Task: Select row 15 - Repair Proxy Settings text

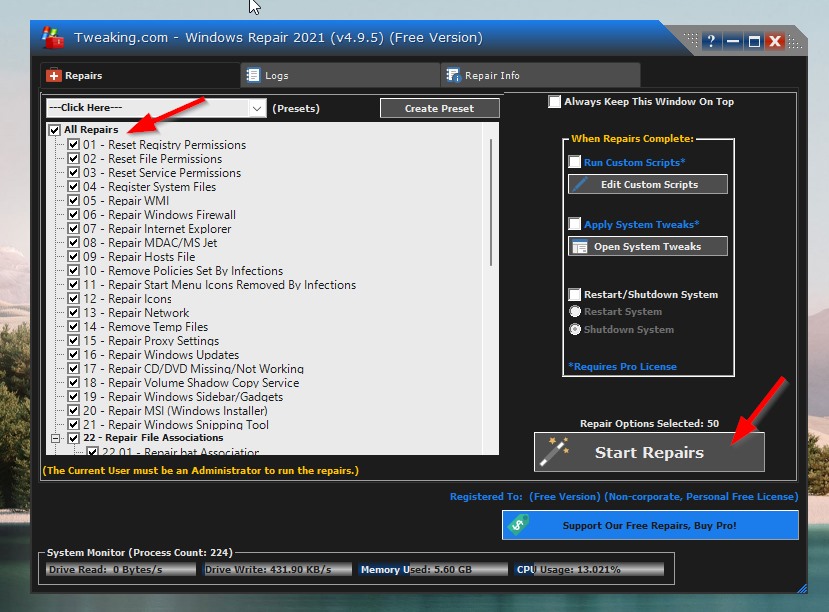Action: [151, 341]
